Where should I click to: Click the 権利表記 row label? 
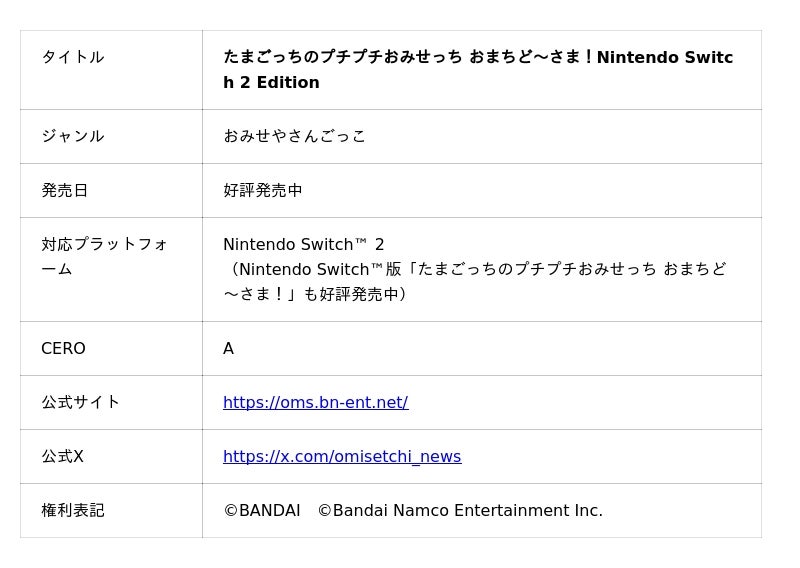73,511
